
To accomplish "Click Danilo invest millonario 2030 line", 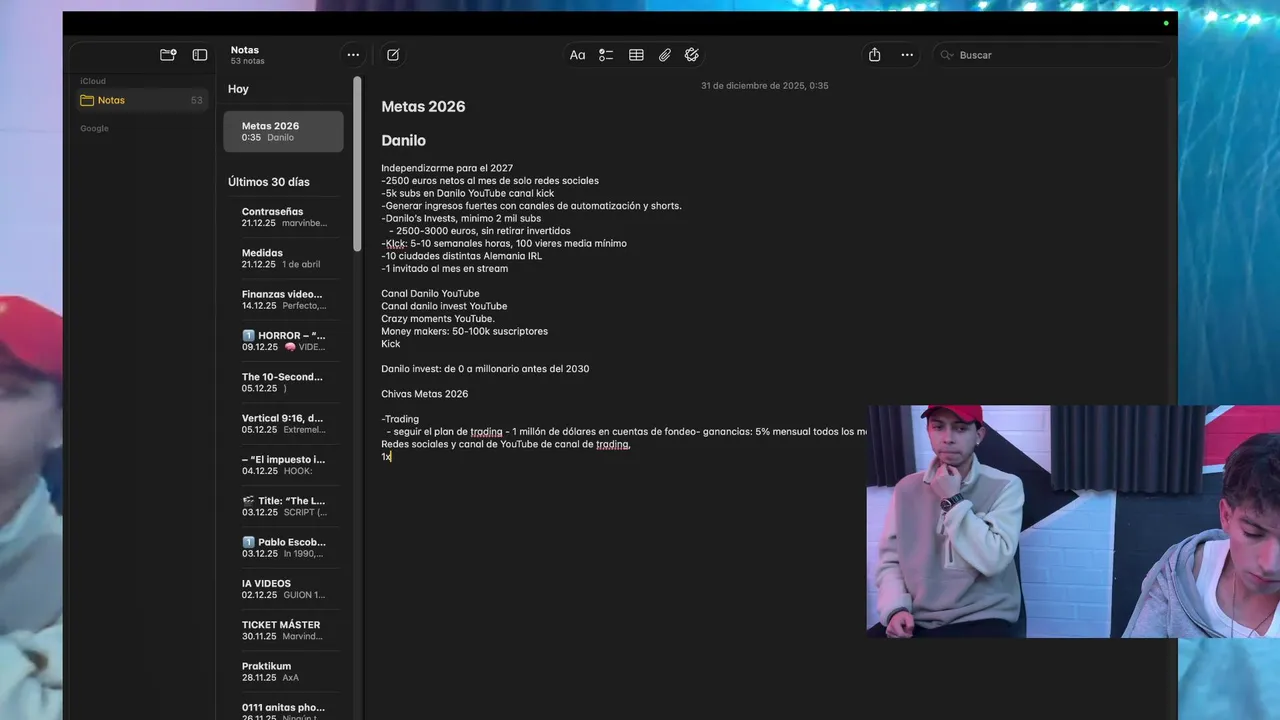I will (x=485, y=369).
